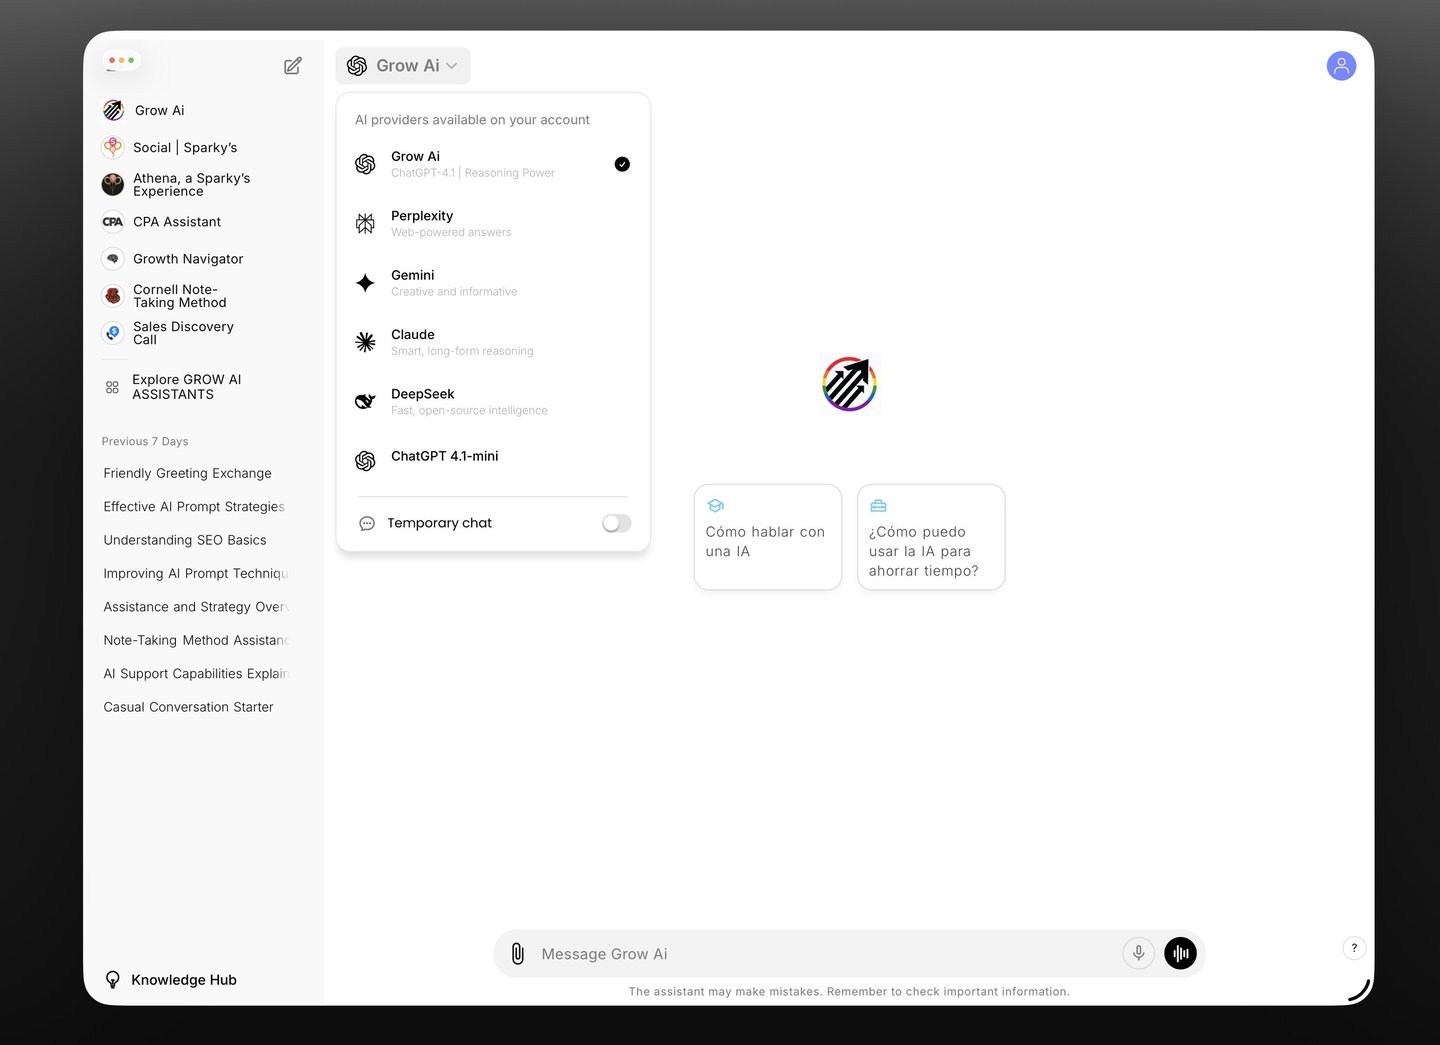This screenshot has height=1045, width=1440.
Task: Choose ChatGPT 4.1-mini model
Action: (x=493, y=460)
